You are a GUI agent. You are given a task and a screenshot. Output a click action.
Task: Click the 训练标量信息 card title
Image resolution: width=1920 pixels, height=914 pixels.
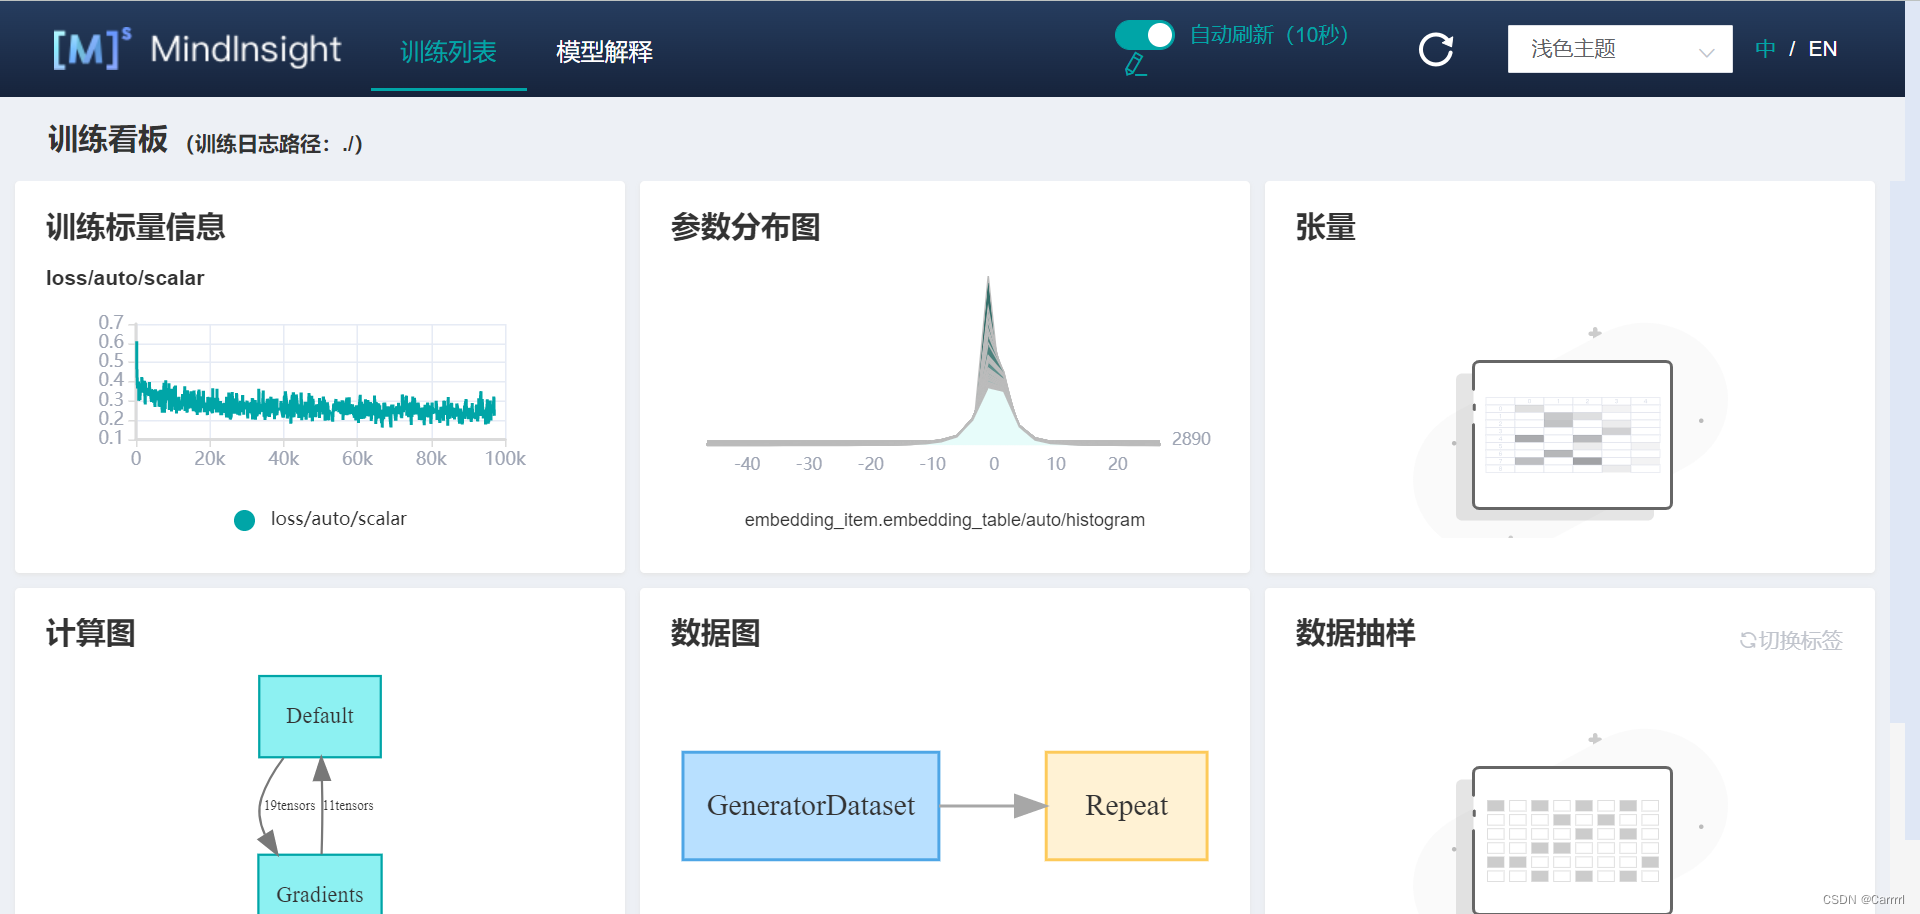point(136,227)
